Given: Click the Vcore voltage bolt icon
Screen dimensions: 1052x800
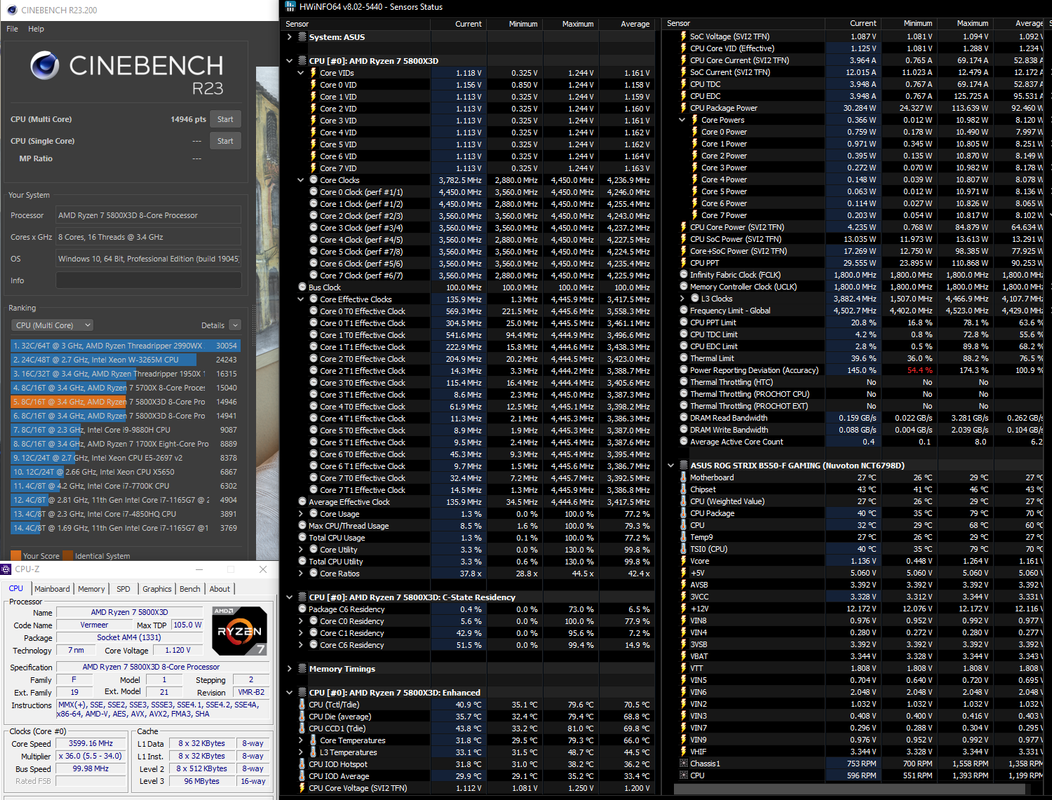Looking at the screenshot, I should click(x=684, y=561).
